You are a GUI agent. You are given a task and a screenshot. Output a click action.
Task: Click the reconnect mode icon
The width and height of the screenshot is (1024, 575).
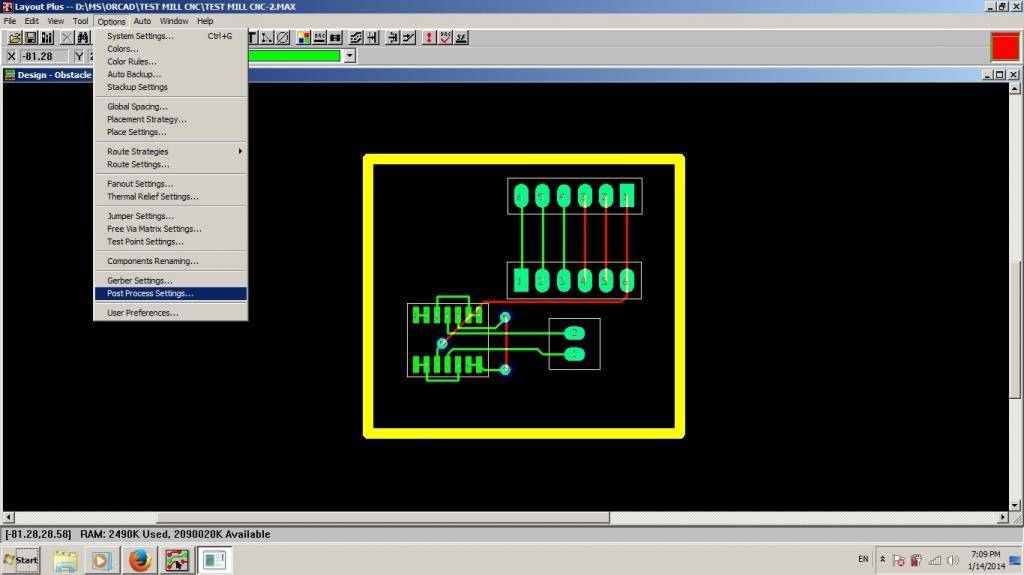(x=335, y=38)
